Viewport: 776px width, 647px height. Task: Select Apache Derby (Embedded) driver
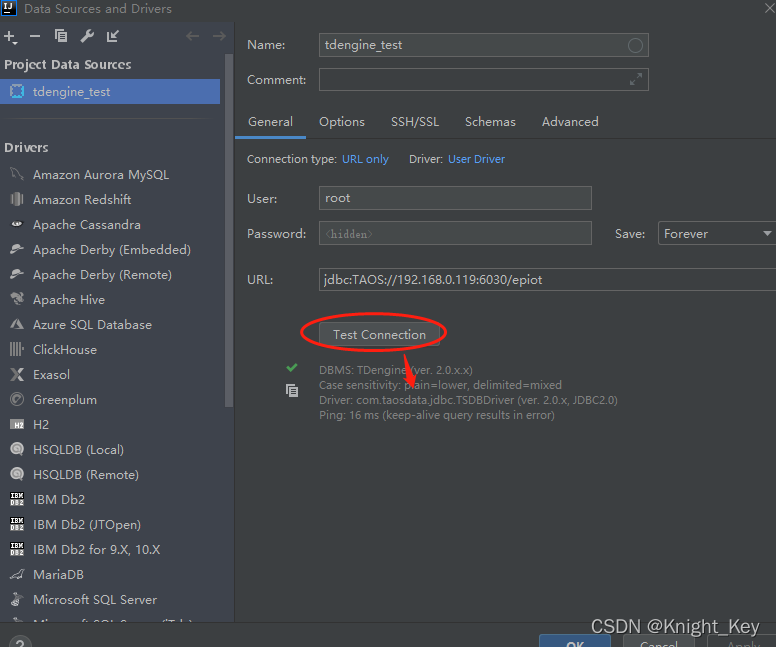click(111, 249)
